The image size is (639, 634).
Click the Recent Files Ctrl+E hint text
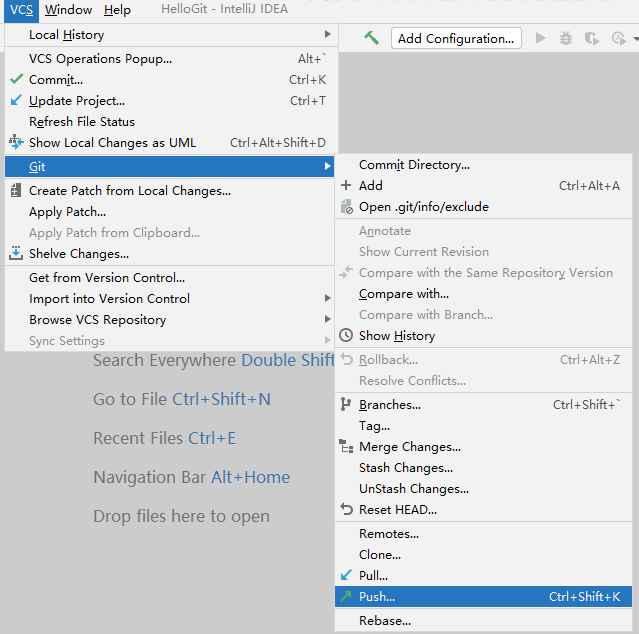point(165,438)
